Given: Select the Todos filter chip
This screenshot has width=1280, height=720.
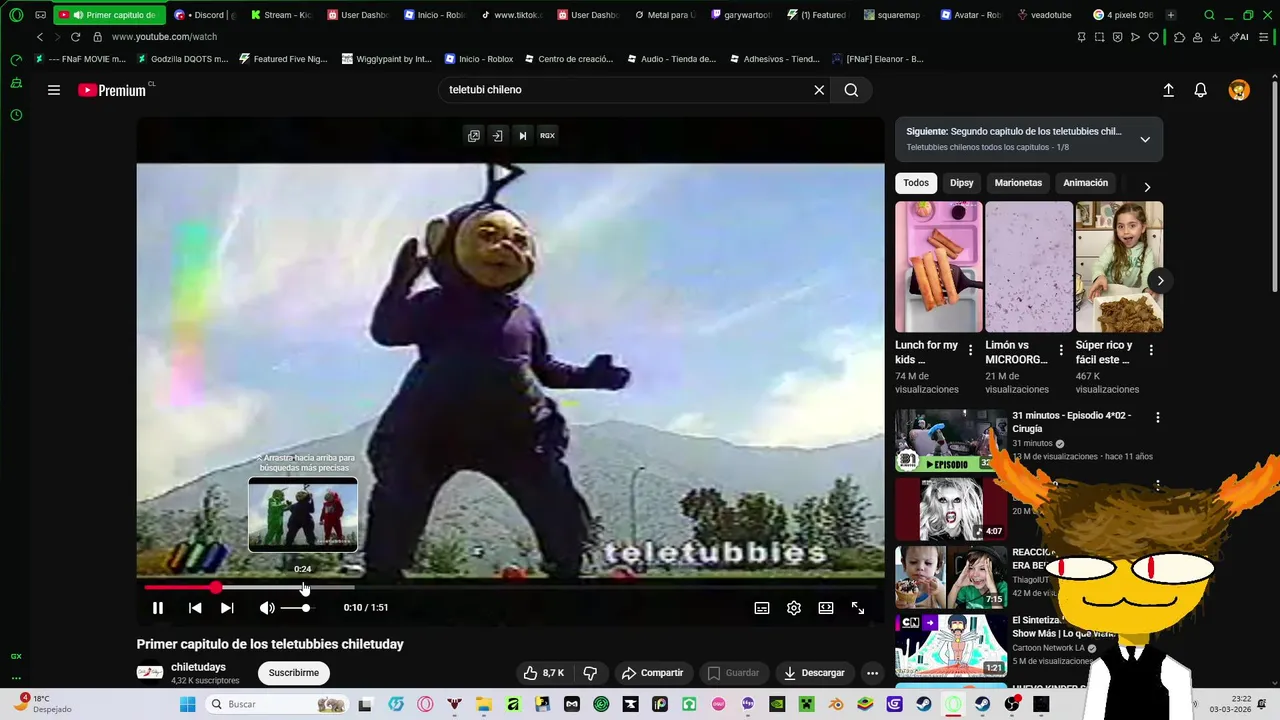Looking at the screenshot, I should 916,183.
